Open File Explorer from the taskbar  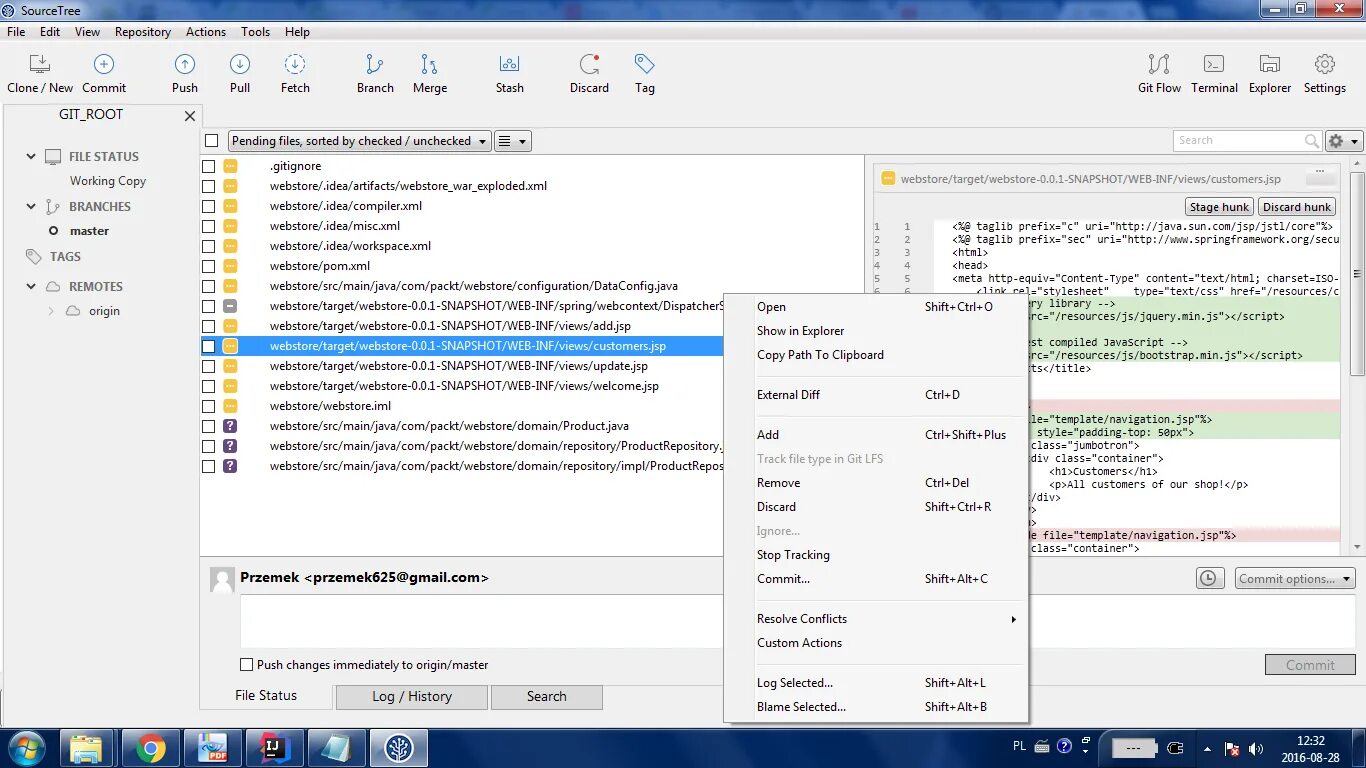[87, 748]
